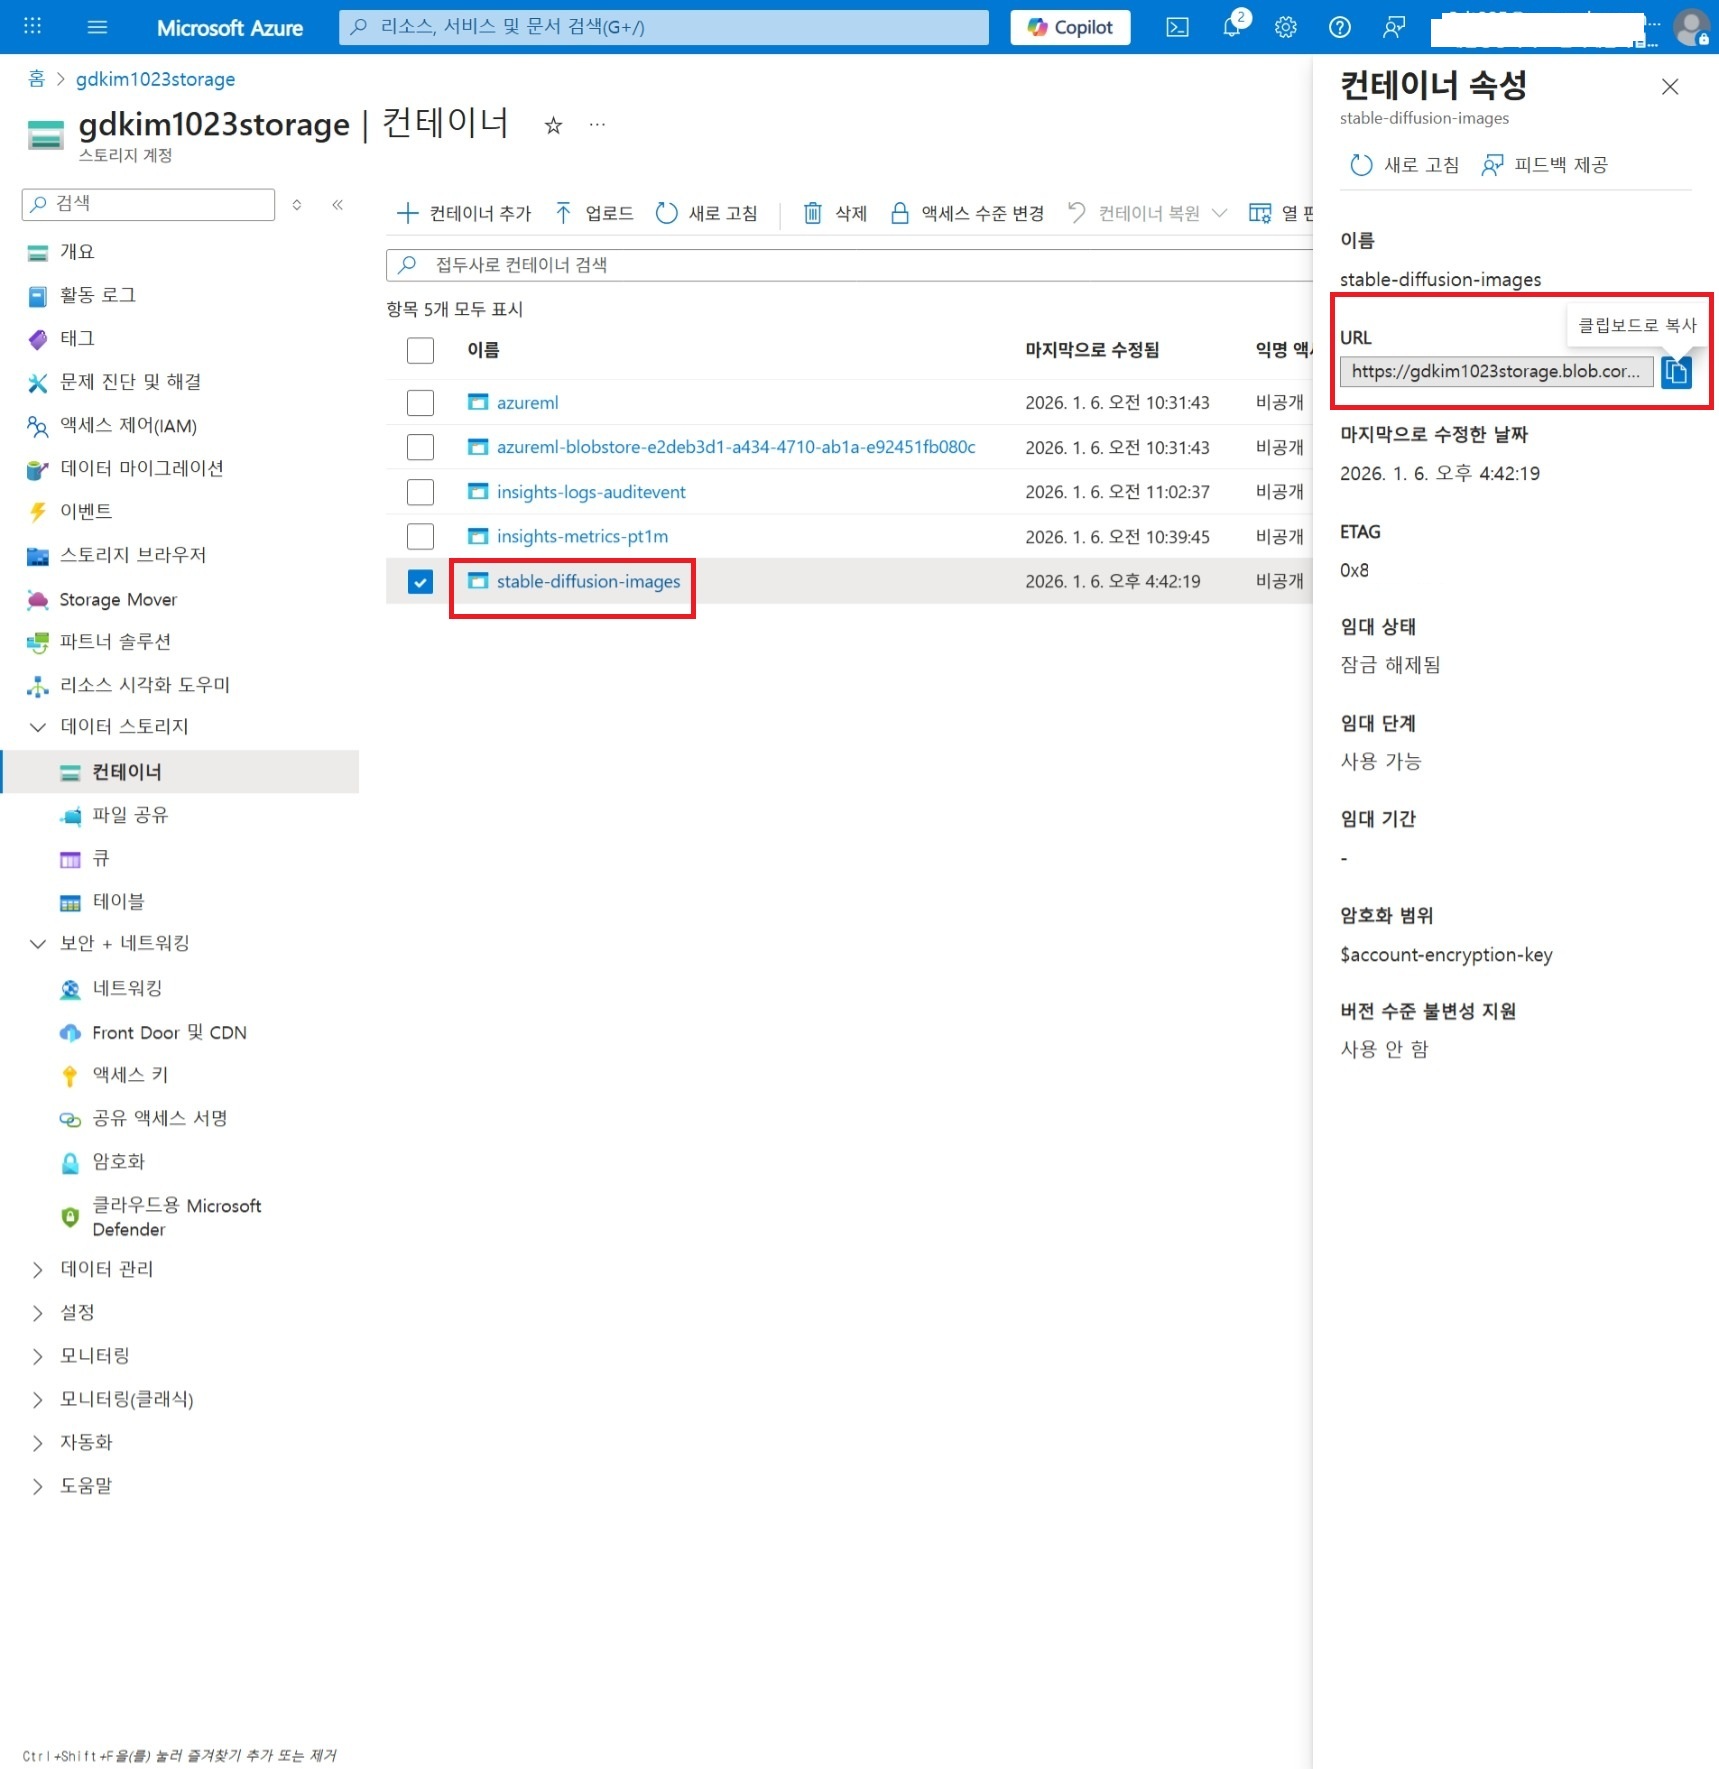The height and width of the screenshot is (1769, 1719).
Task: Check the azureml container checkbox
Action: 420,402
